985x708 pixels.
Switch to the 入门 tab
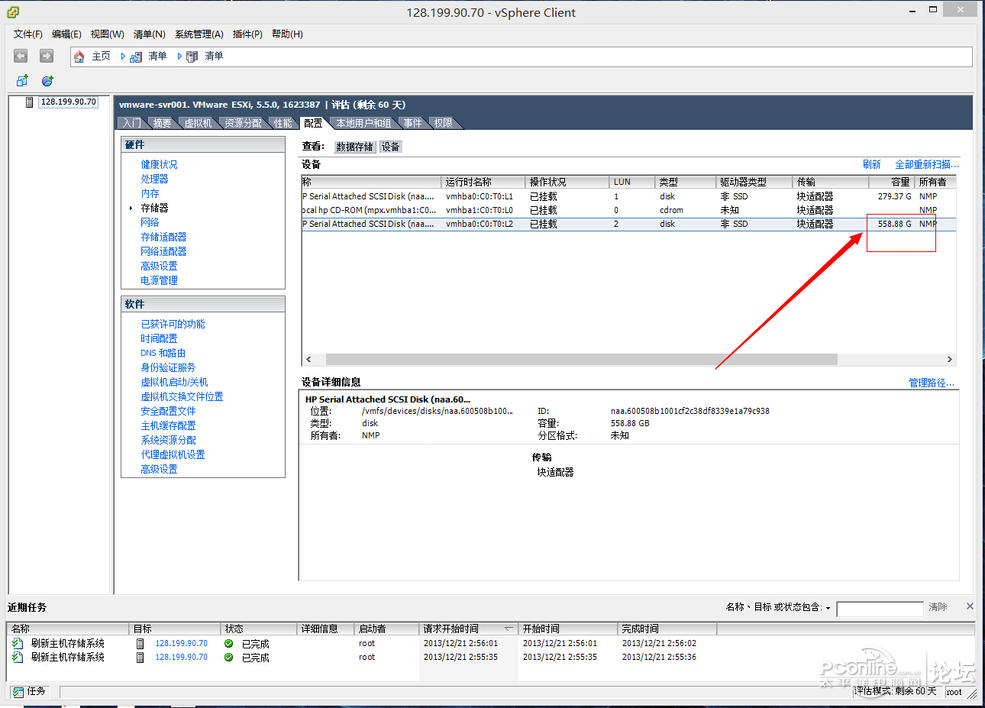[x=131, y=123]
